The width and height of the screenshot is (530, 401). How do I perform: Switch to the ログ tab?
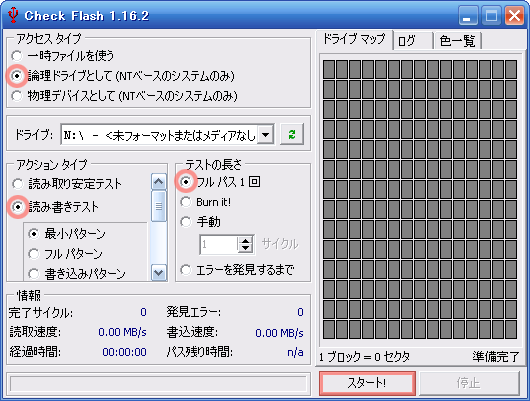413,41
